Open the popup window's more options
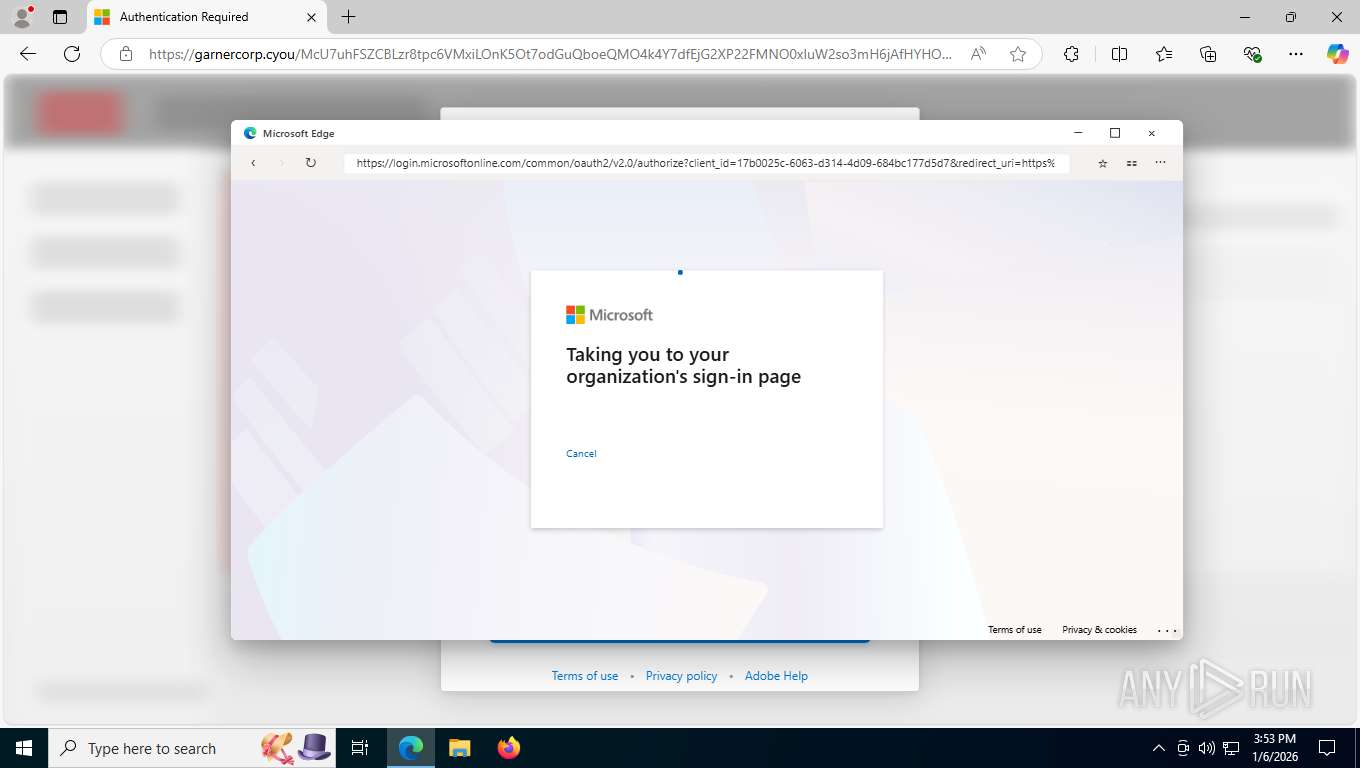1360x768 pixels. [x=1160, y=163]
